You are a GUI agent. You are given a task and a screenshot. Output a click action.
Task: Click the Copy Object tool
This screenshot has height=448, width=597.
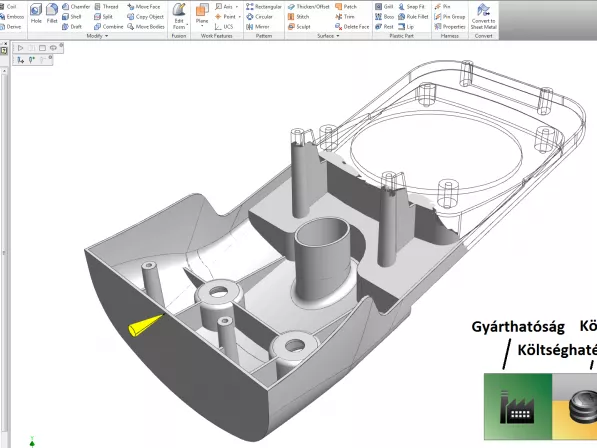click(x=145, y=17)
